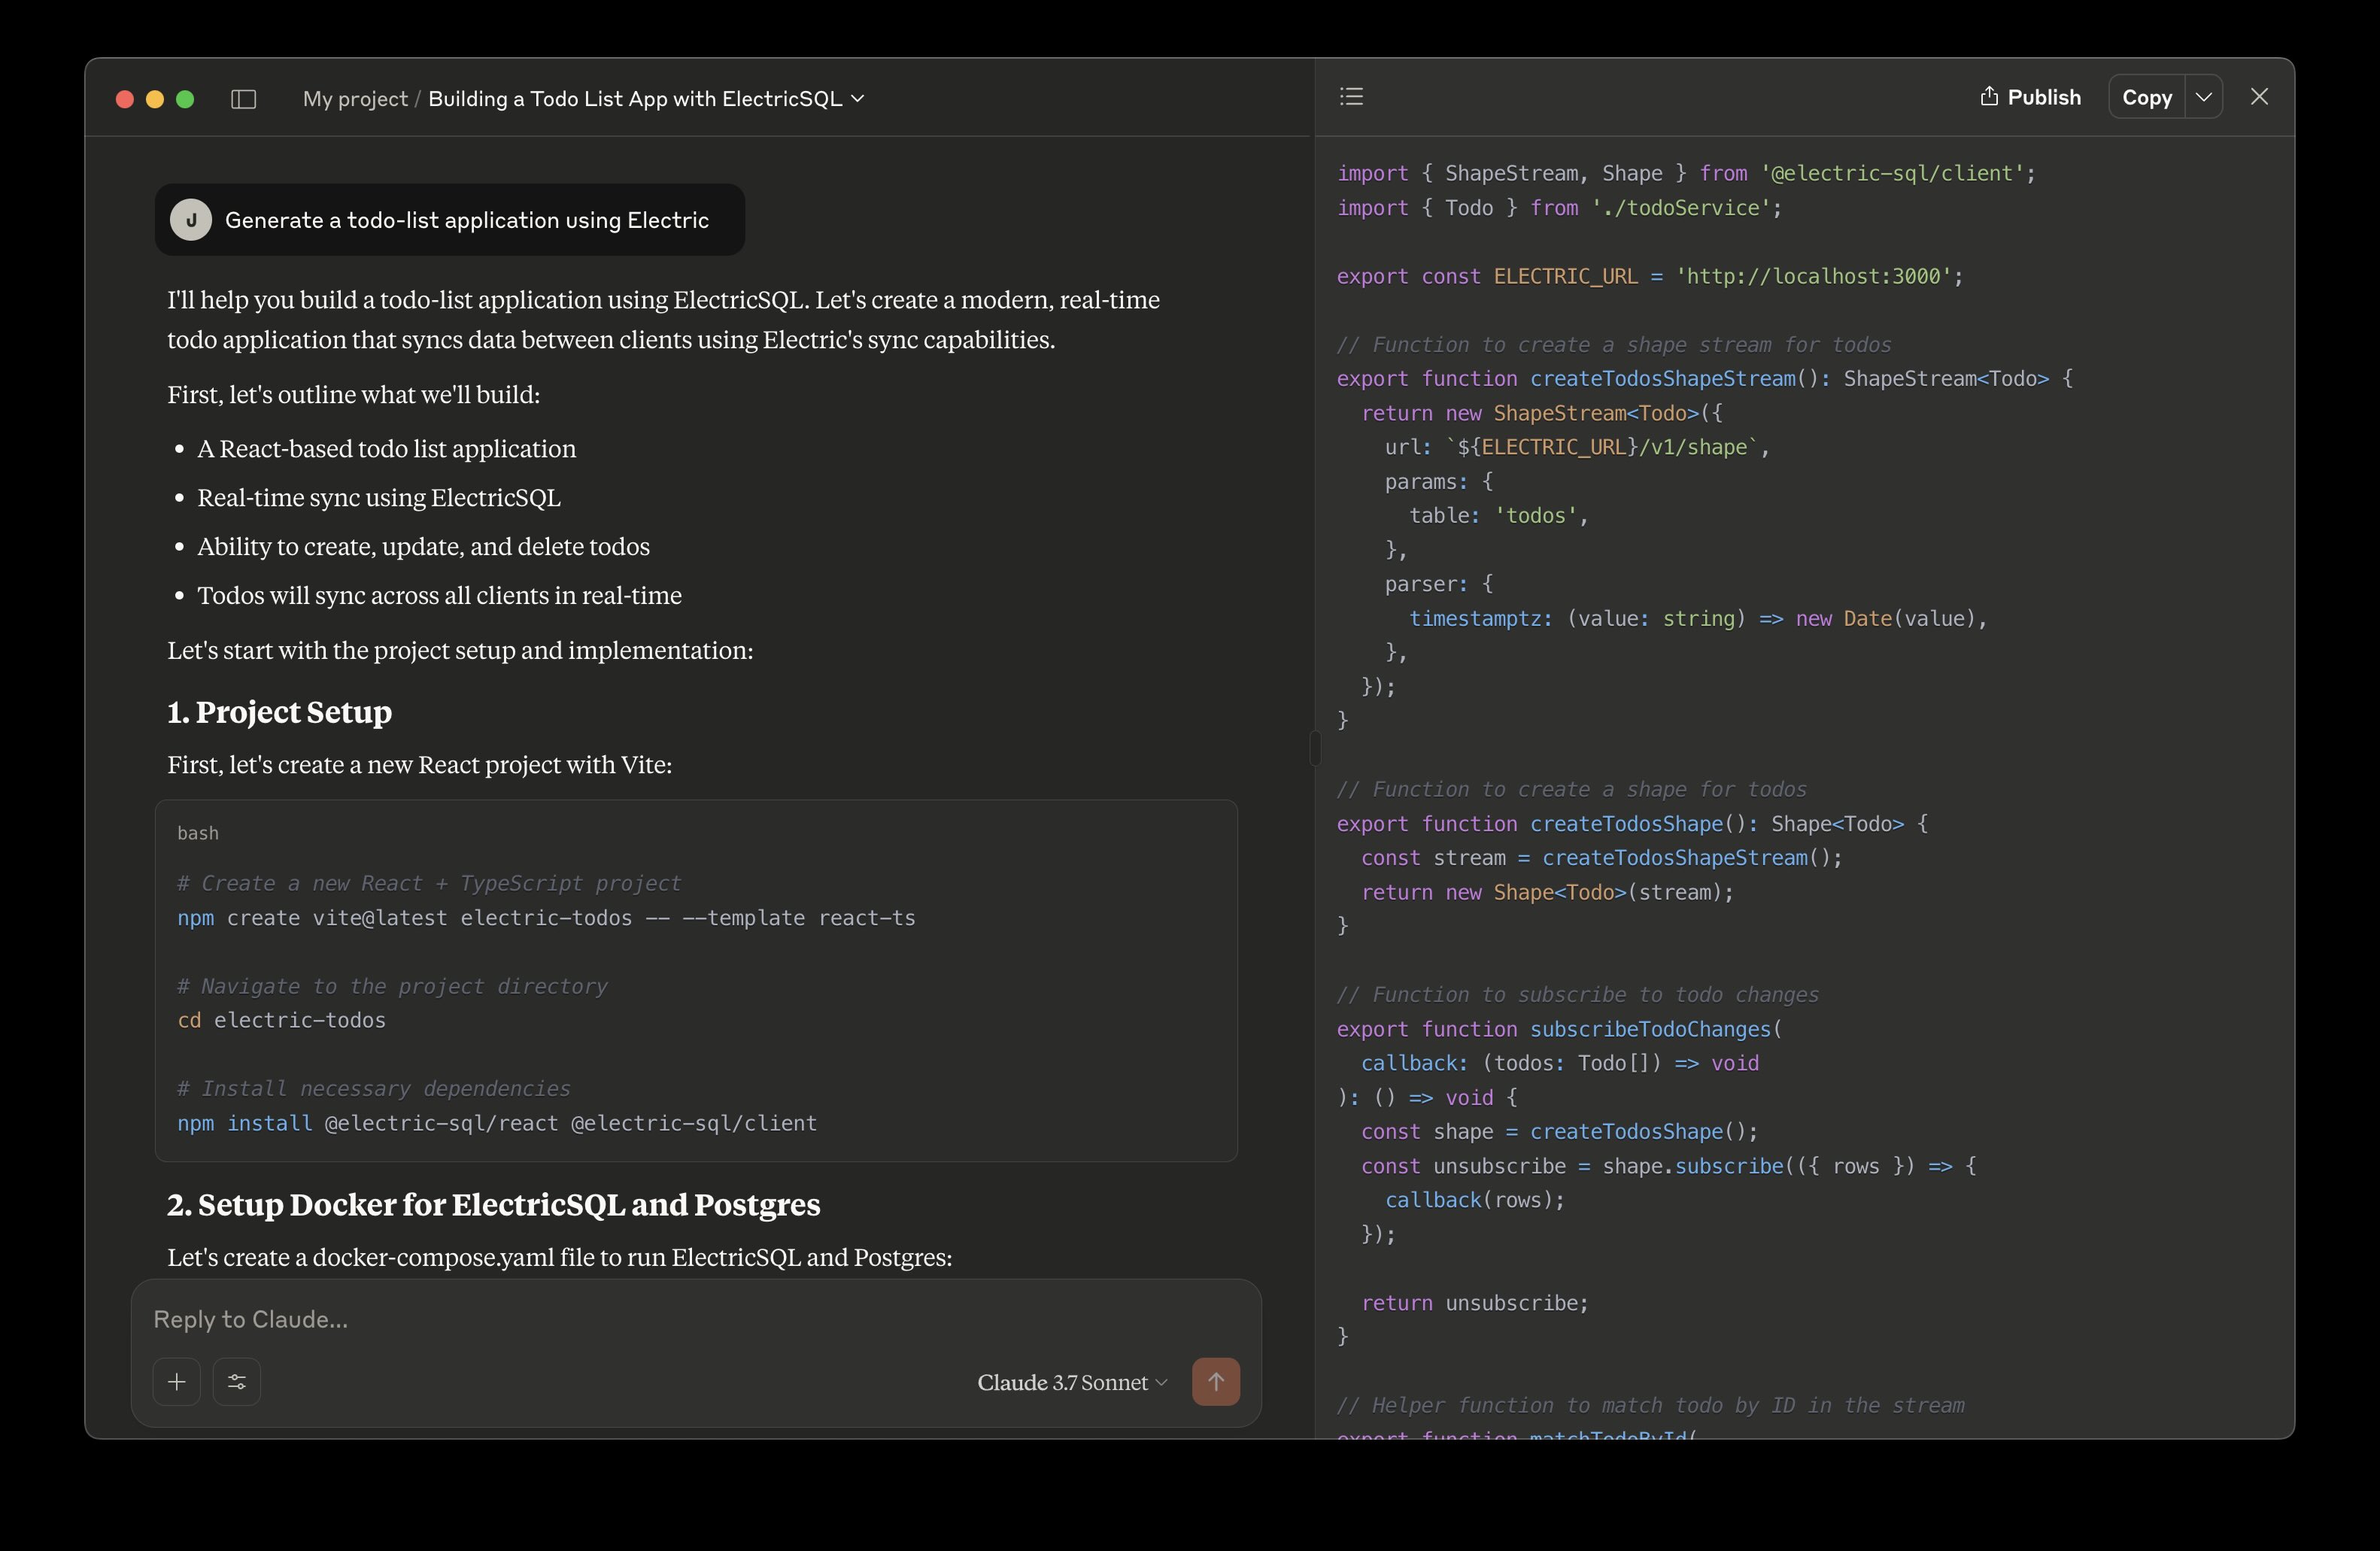This screenshot has height=1551, width=2380.
Task: Open the Claude 3.7 Sonnet model selector
Action: (x=1072, y=1382)
